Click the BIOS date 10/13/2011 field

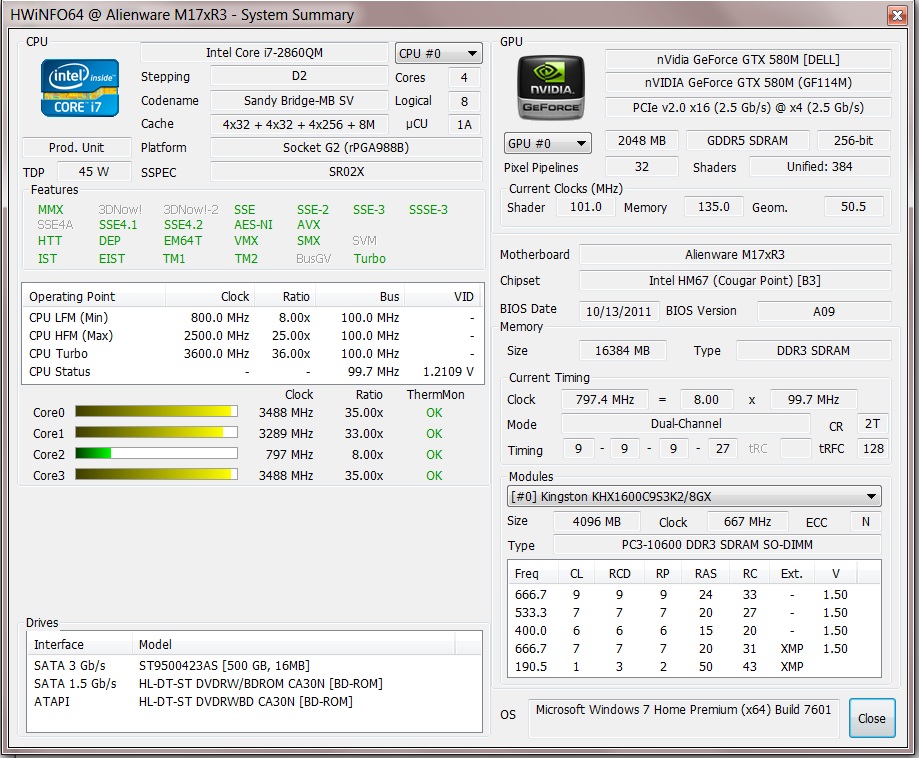point(619,311)
